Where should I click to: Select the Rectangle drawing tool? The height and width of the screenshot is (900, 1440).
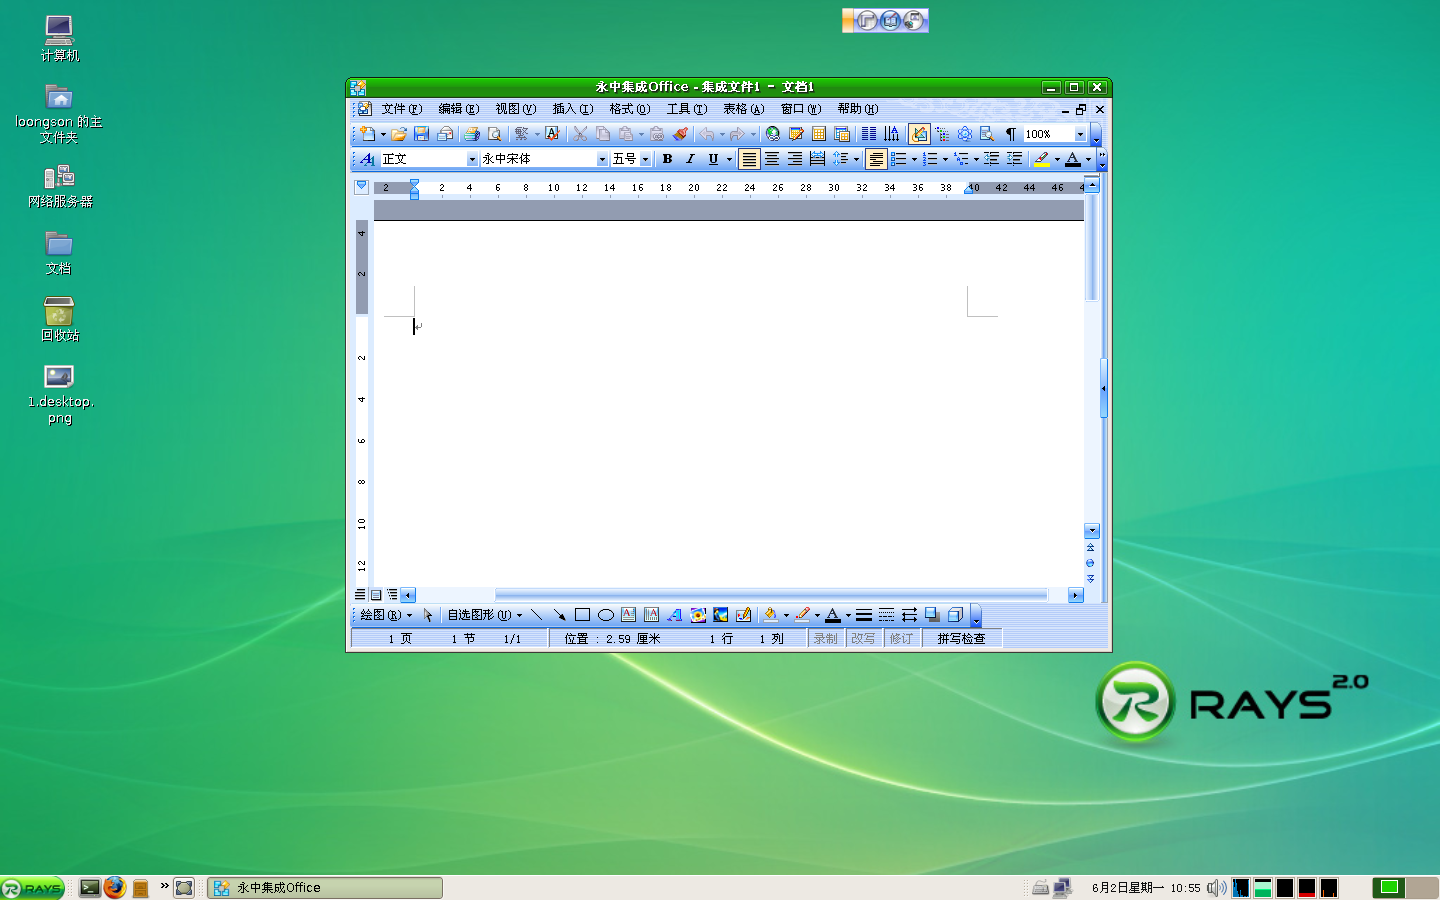coord(582,615)
